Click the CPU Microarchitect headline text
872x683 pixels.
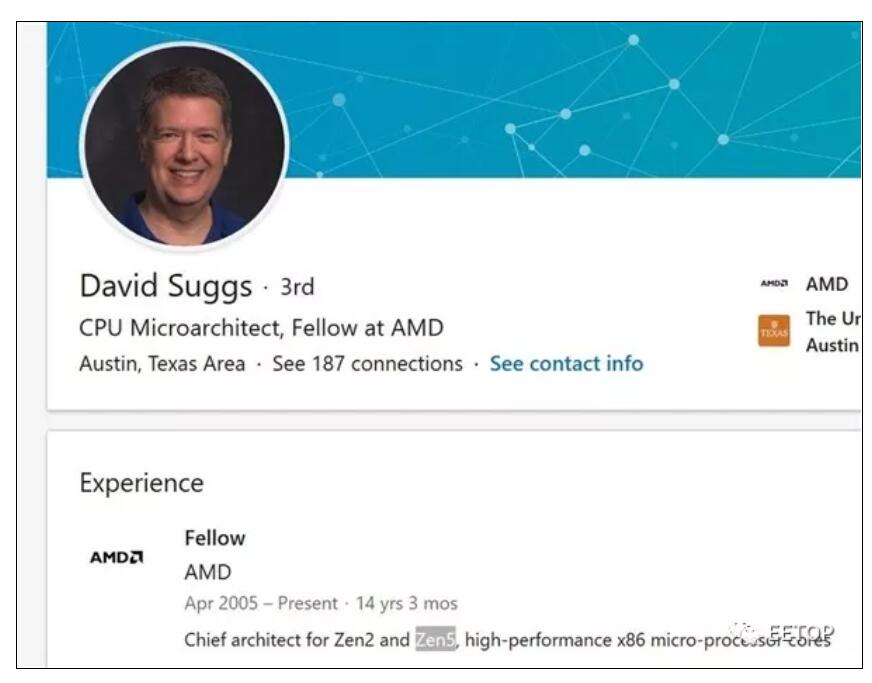coord(261,328)
